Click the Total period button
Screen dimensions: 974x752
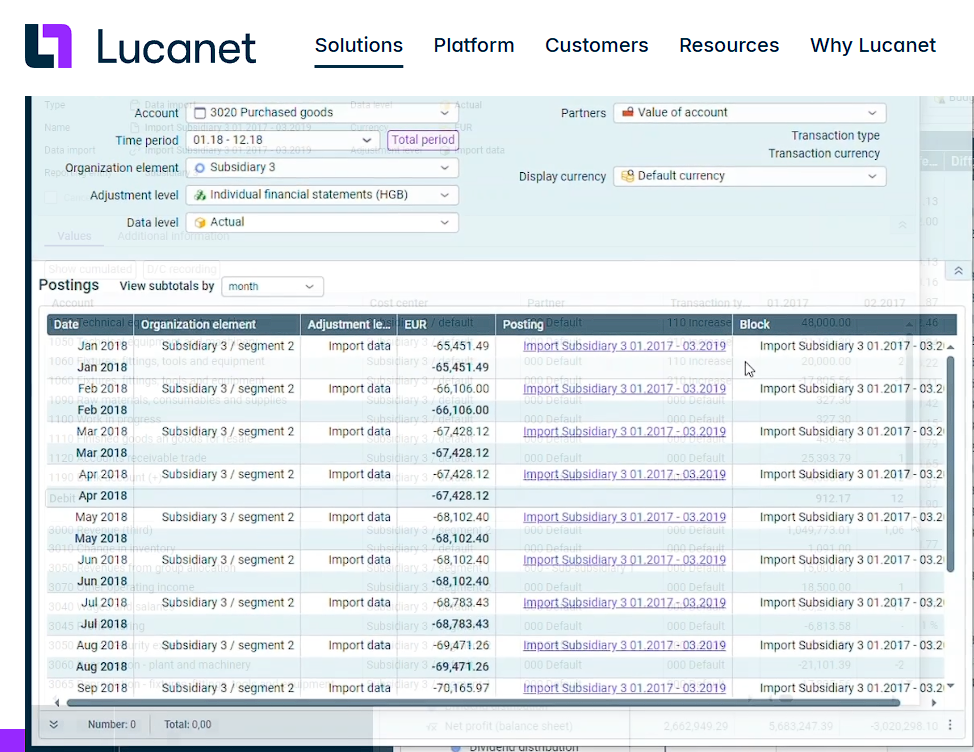423,140
